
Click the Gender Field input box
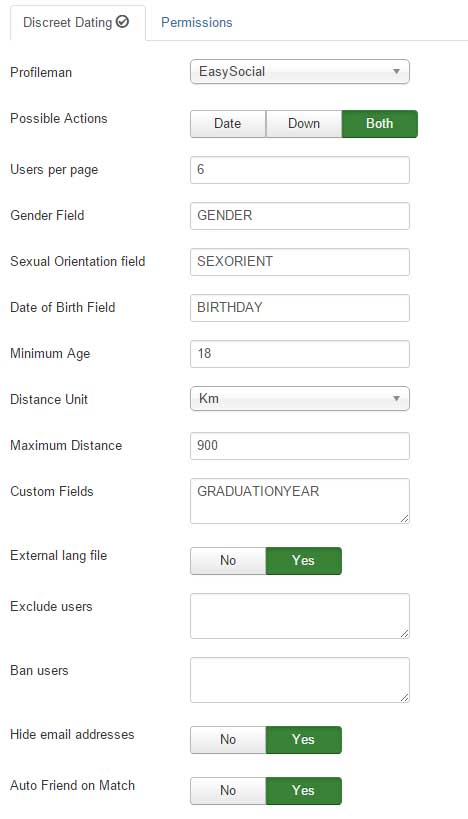tap(300, 216)
